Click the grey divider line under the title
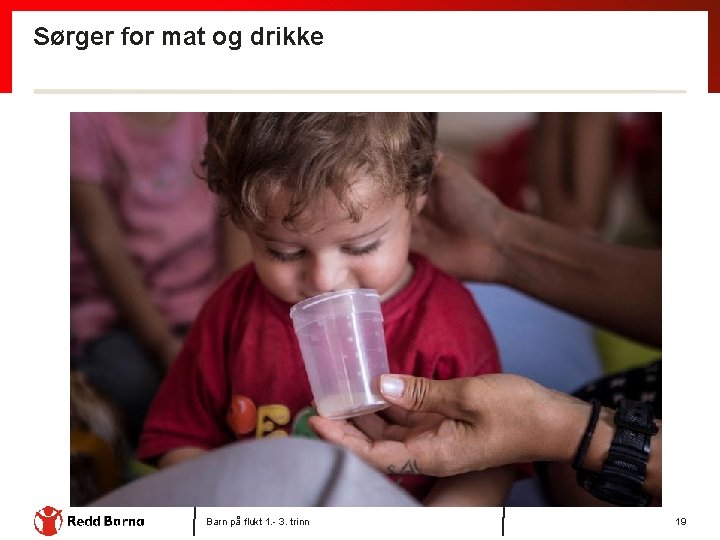The height and width of the screenshot is (540, 720). (360, 92)
